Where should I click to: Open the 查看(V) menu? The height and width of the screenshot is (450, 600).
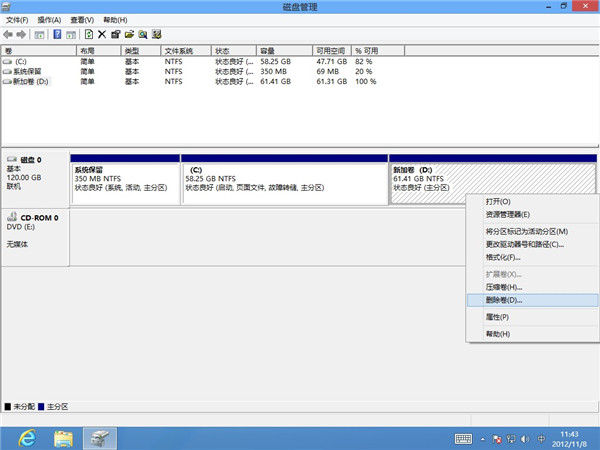[x=83, y=20]
